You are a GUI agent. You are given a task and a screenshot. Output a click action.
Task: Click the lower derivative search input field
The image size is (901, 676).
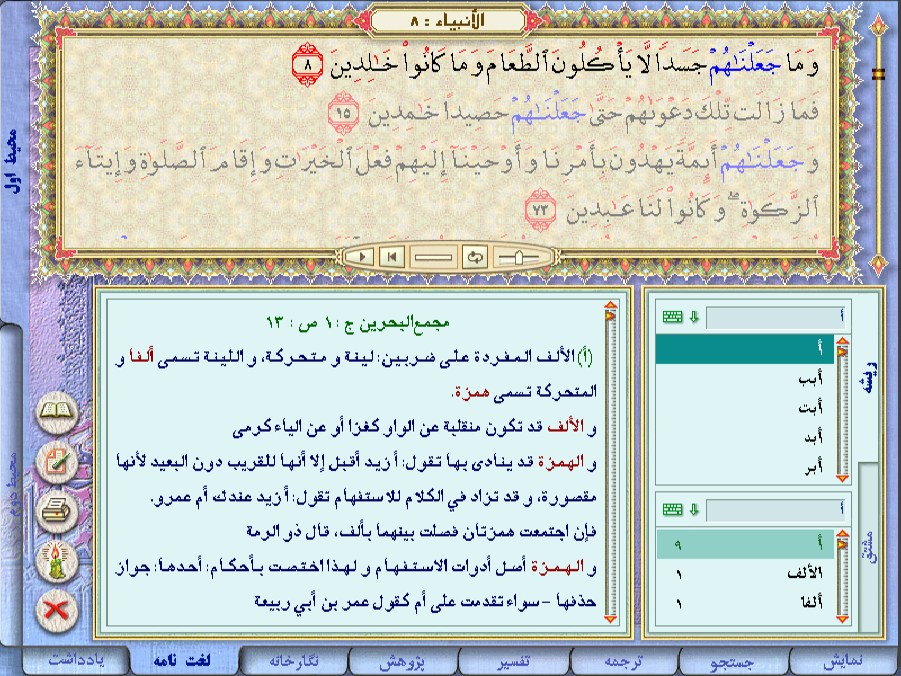coord(775,510)
